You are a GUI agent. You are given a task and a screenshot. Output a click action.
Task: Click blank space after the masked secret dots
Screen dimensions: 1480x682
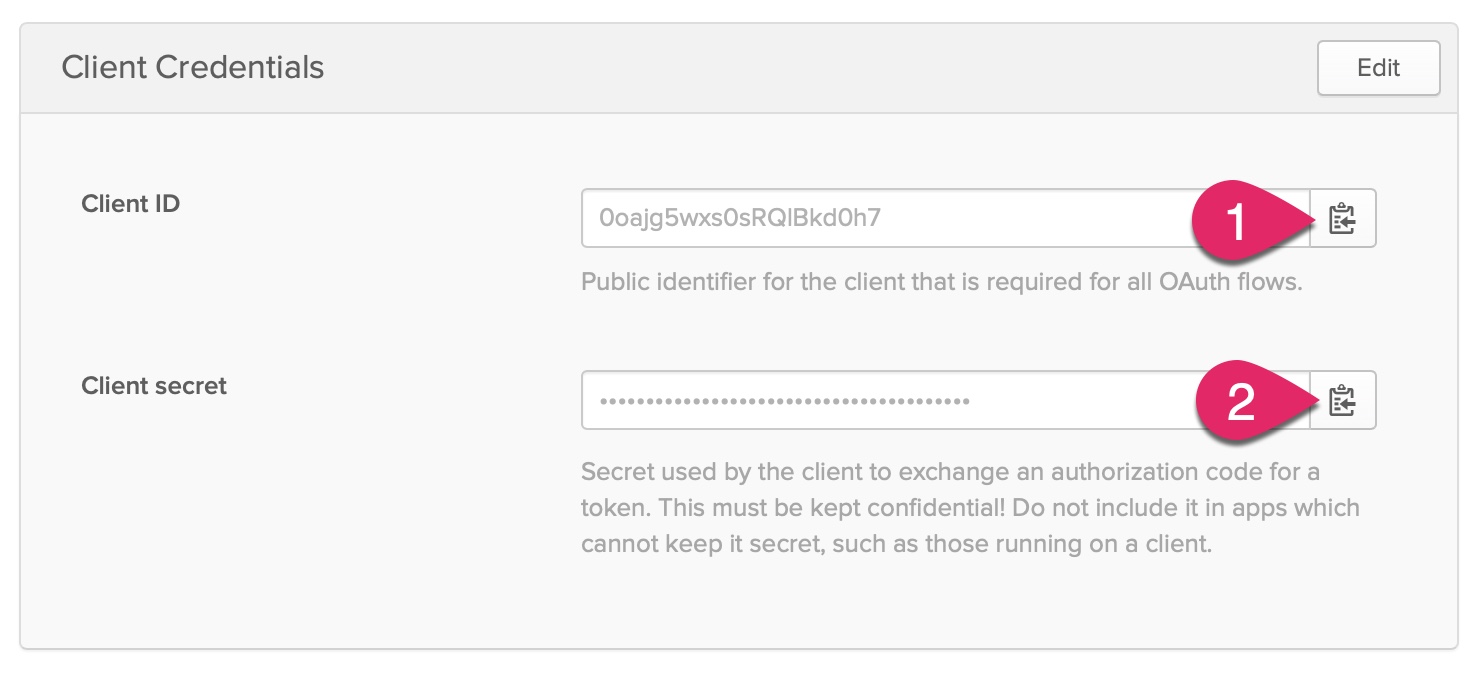coord(1080,402)
